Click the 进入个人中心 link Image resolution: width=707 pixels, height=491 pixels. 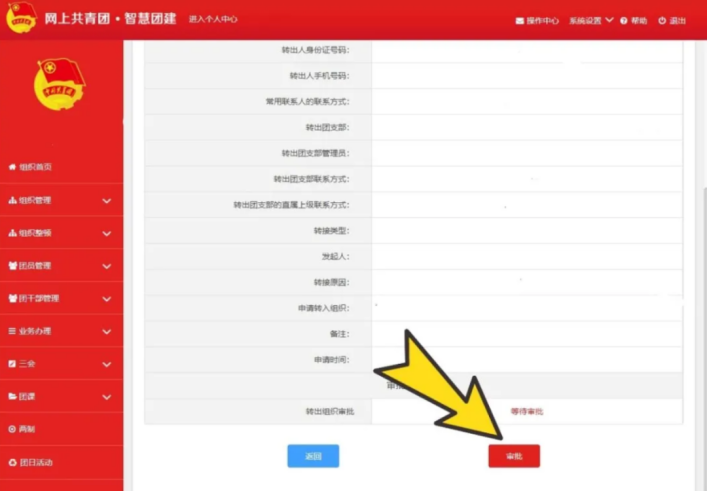coord(211,21)
